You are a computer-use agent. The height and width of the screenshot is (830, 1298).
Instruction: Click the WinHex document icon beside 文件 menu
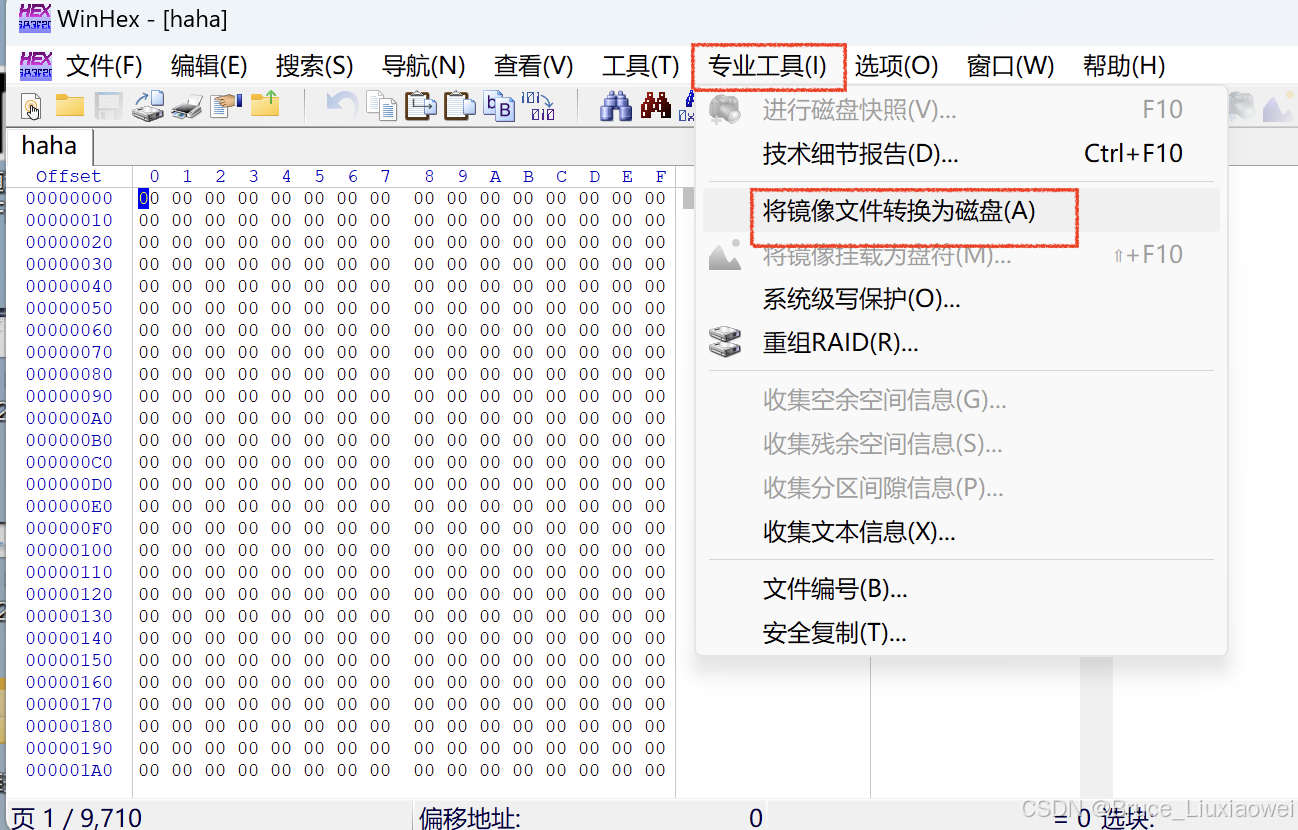tap(36, 66)
